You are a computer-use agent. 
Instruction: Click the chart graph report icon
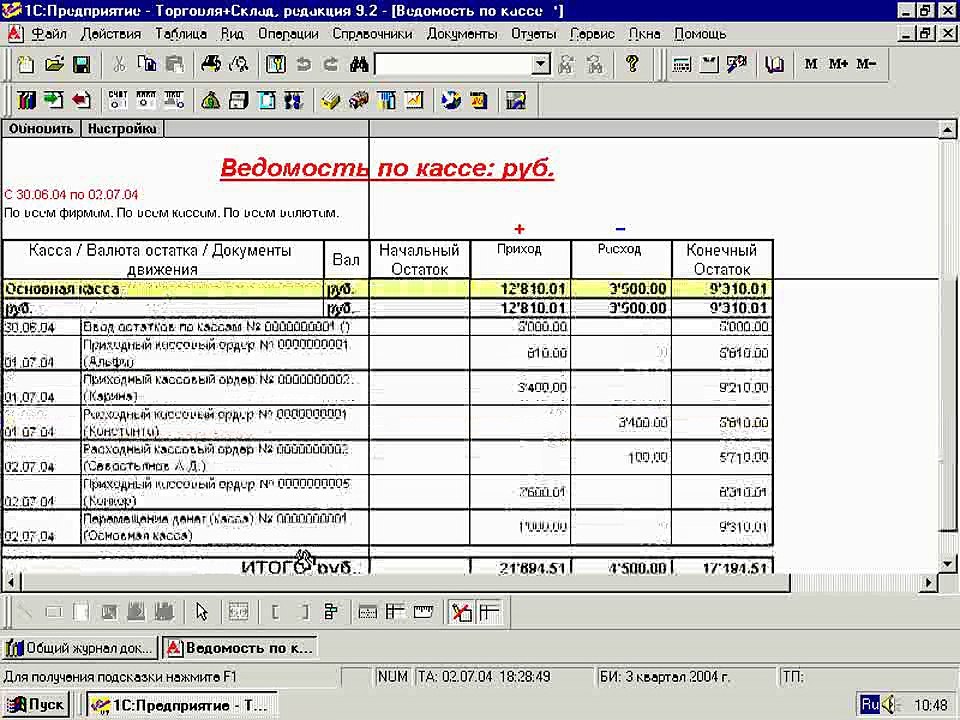pyautogui.click(x=414, y=100)
